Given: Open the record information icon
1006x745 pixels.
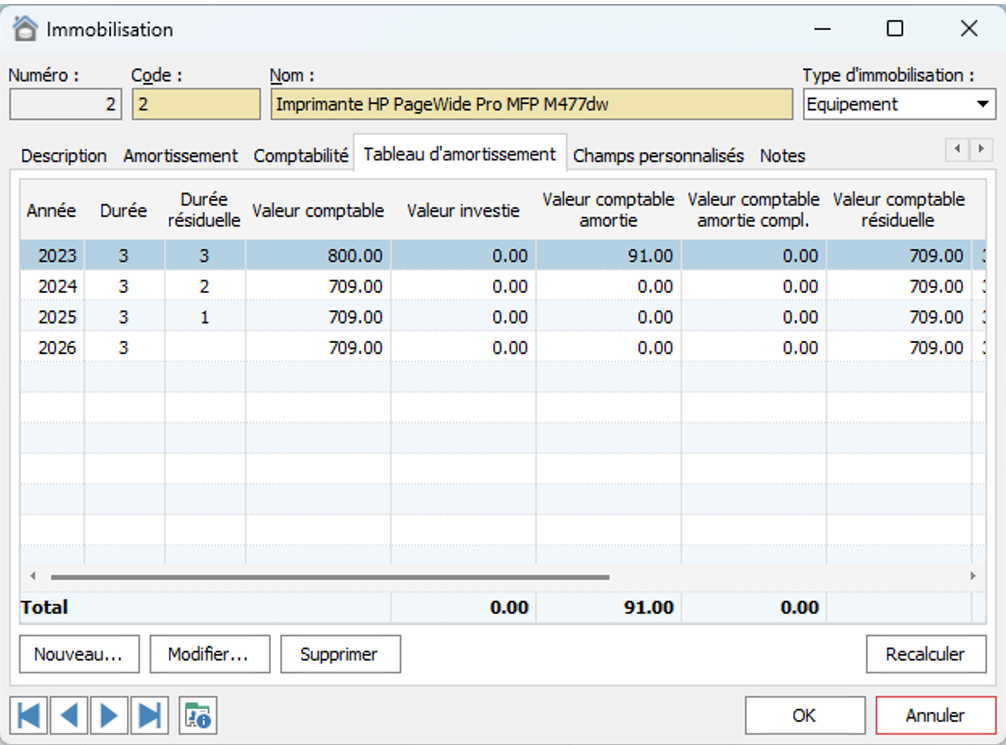Looking at the screenshot, I should (x=198, y=715).
